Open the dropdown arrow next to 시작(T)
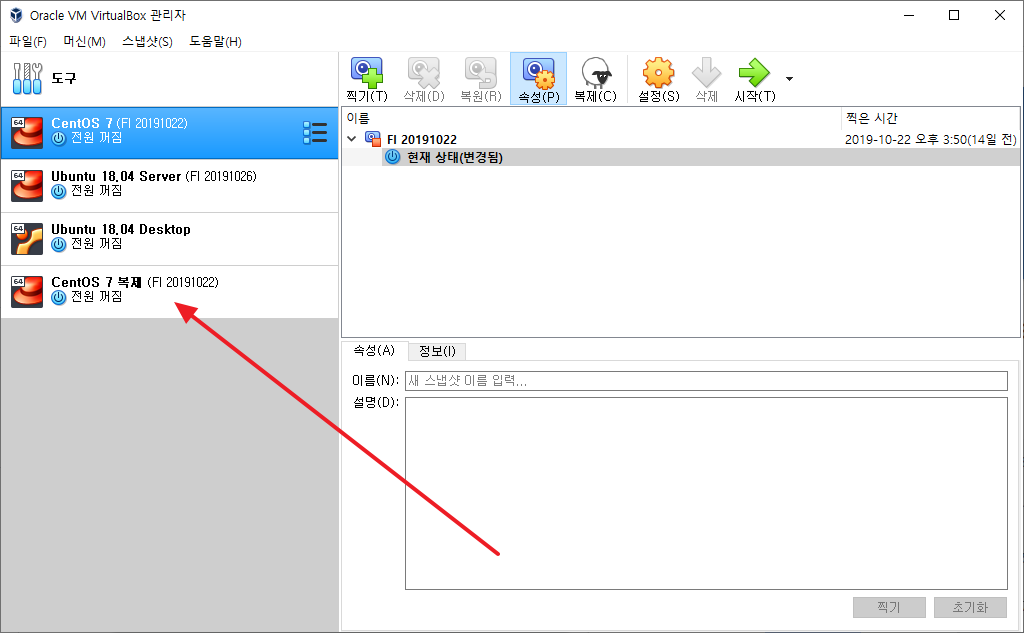 click(x=790, y=79)
